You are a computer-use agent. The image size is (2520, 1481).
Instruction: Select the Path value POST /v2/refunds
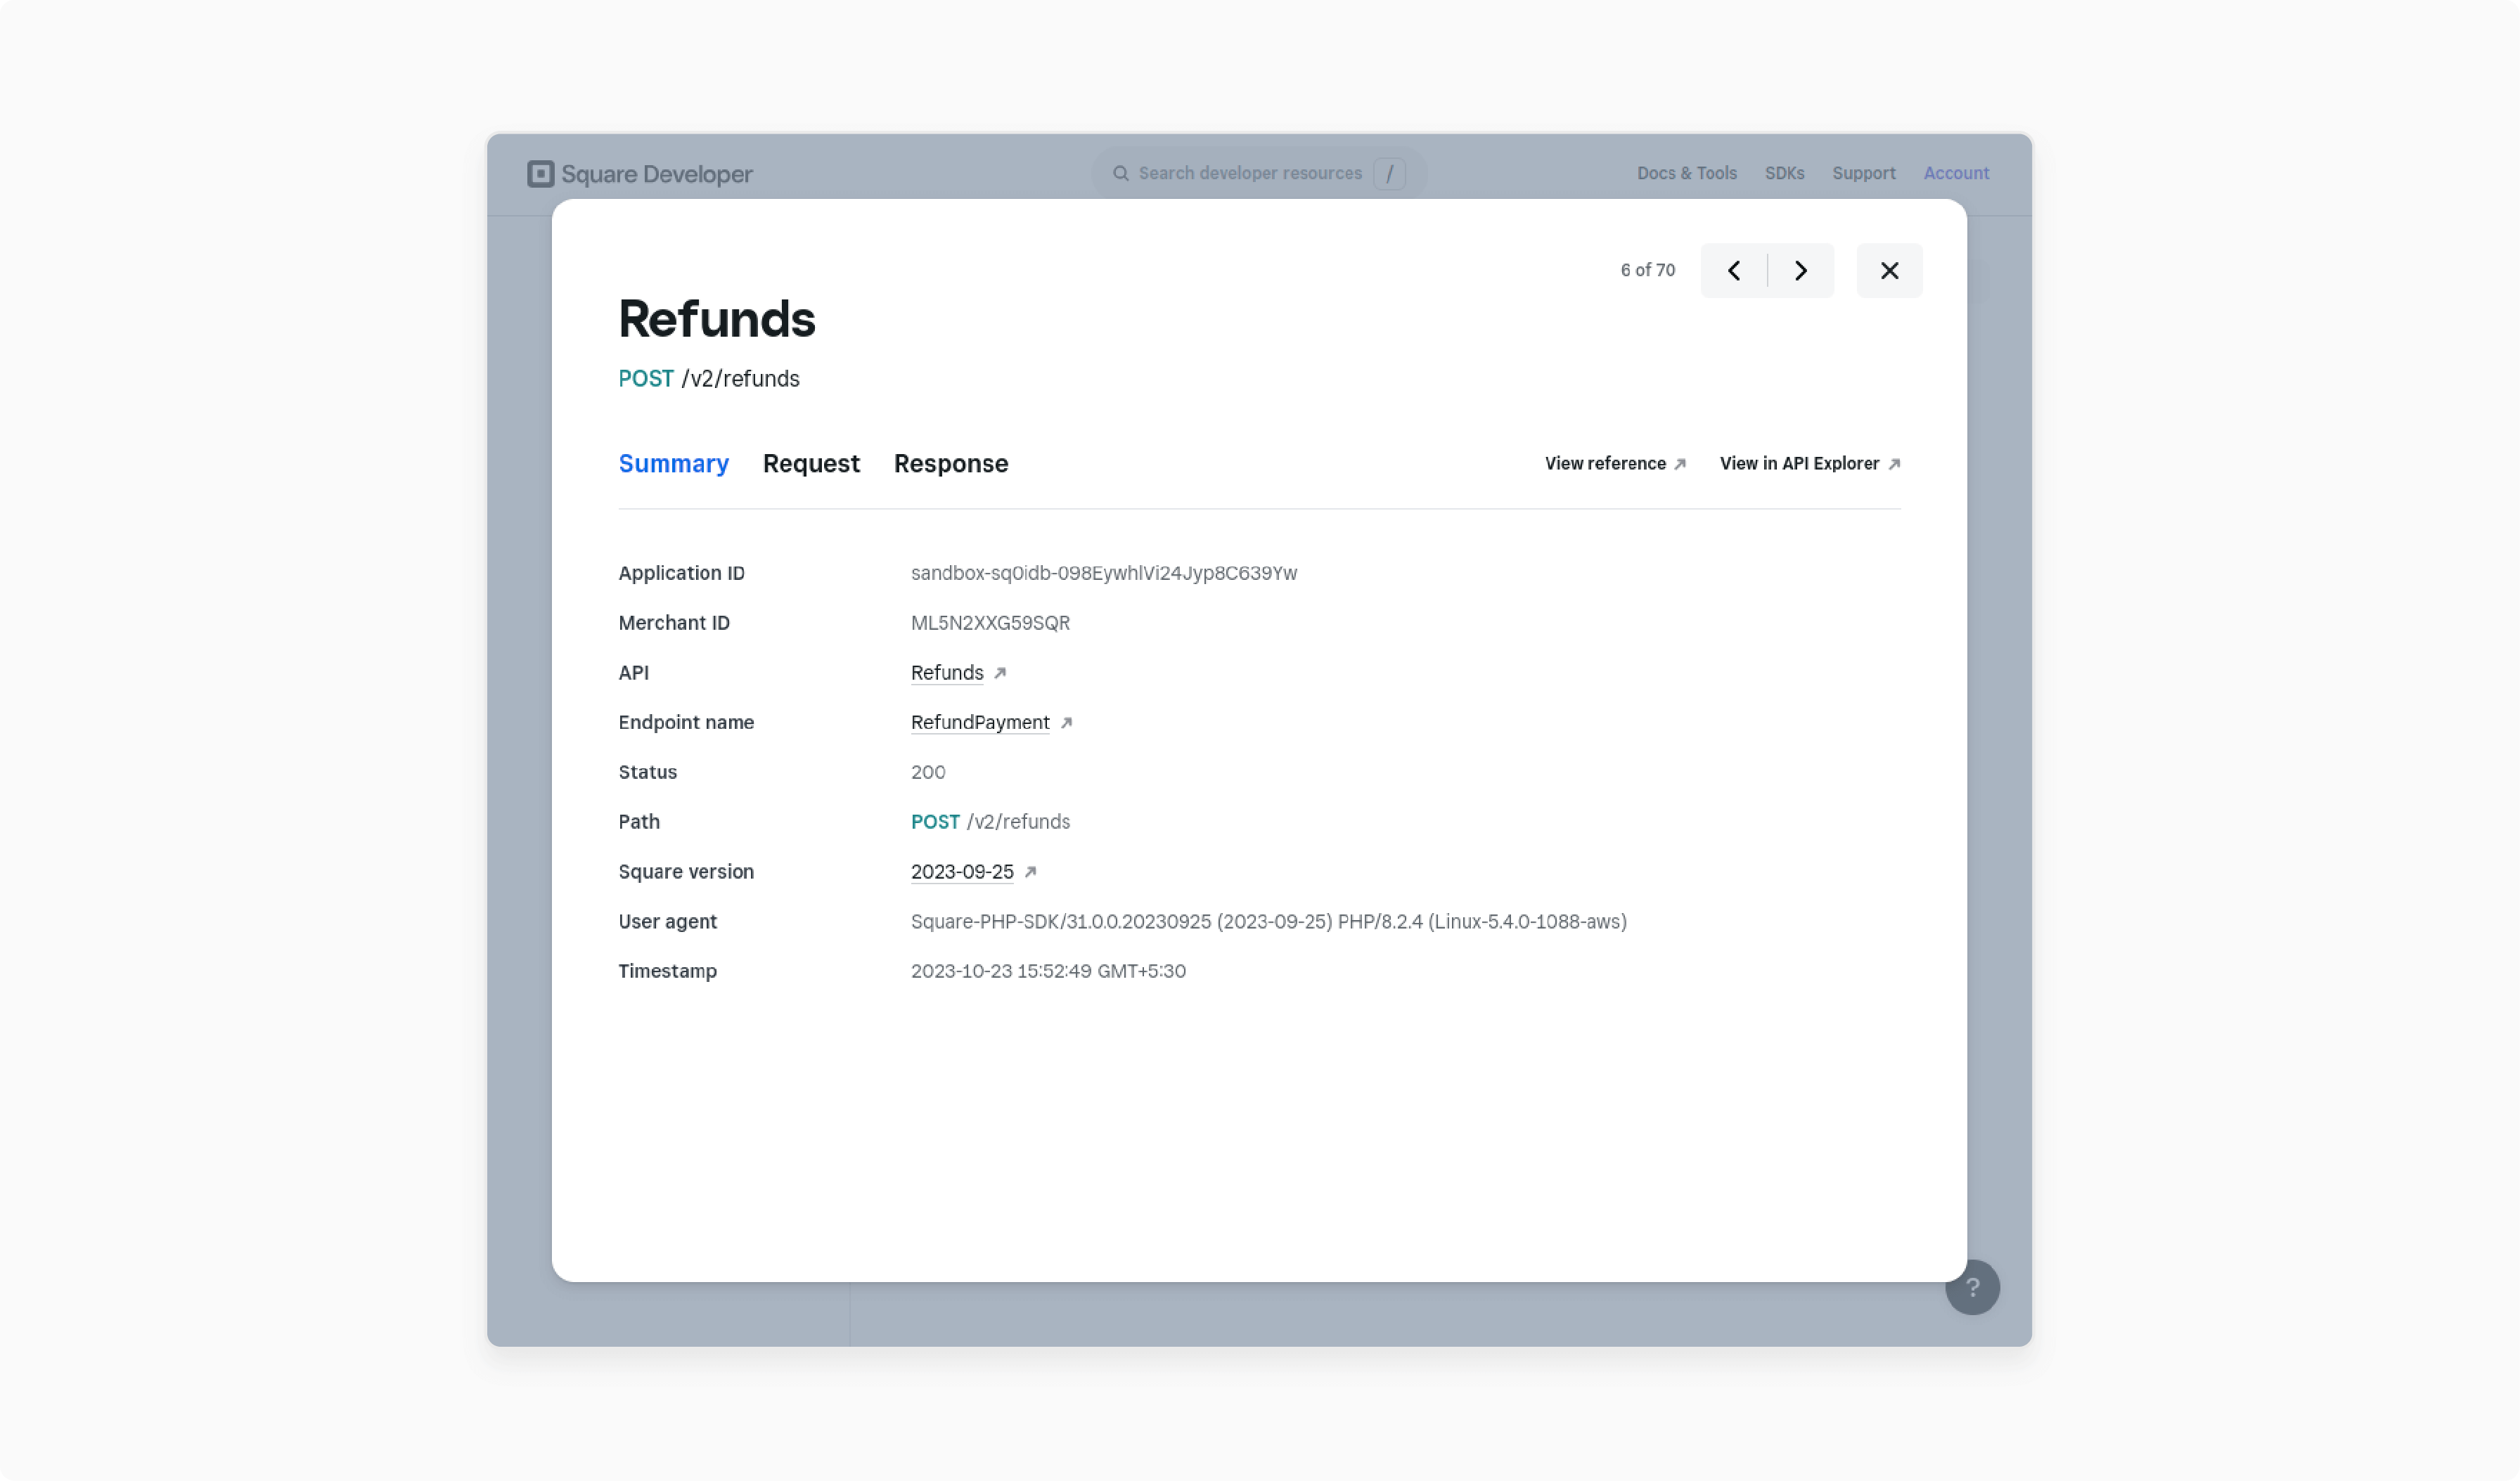tap(990, 822)
